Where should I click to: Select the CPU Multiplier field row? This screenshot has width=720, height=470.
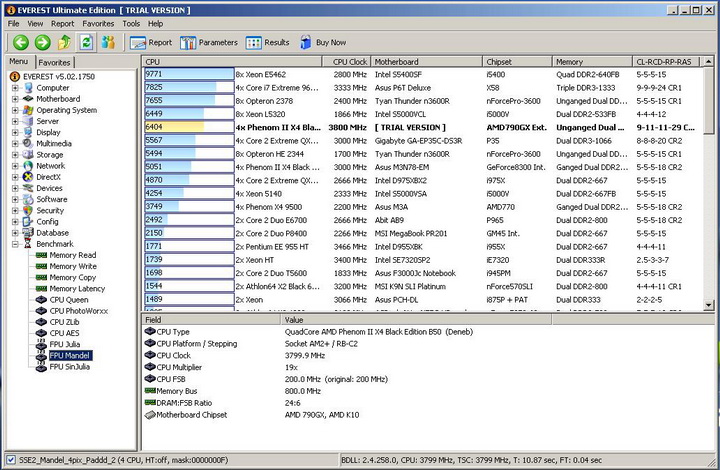tap(428, 367)
